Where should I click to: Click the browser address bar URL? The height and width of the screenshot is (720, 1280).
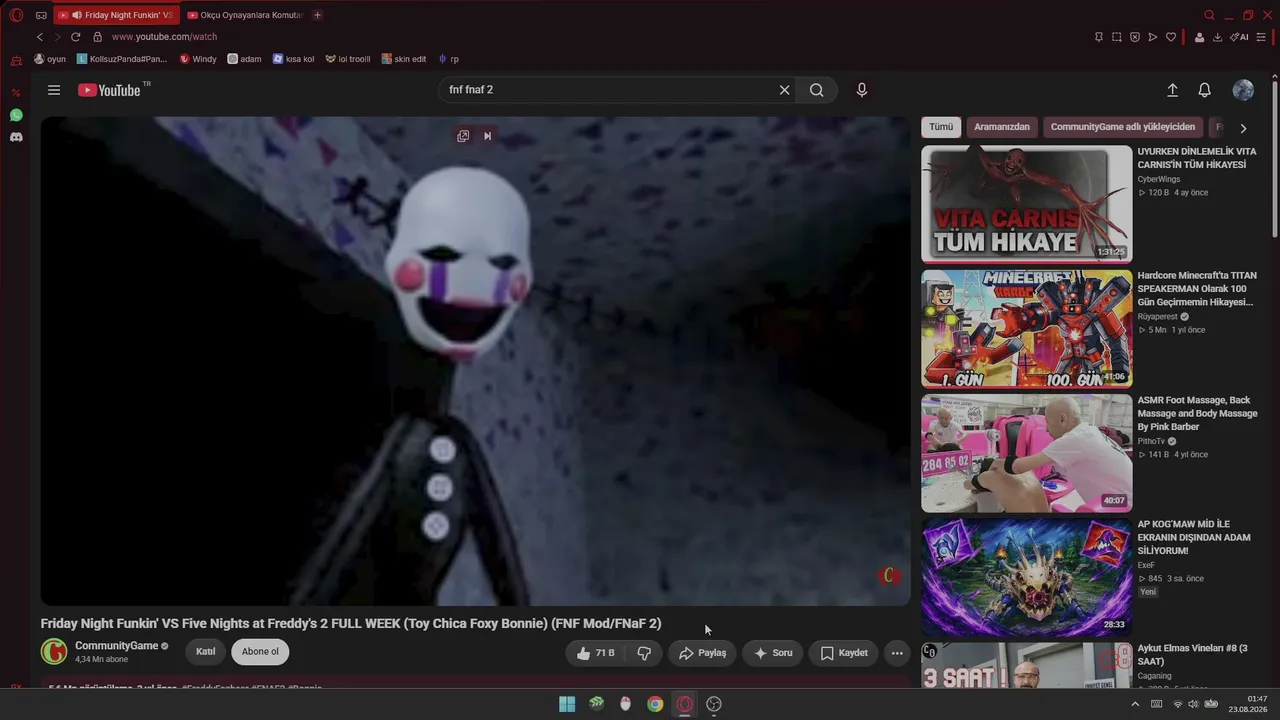pyautogui.click(x=164, y=37)
